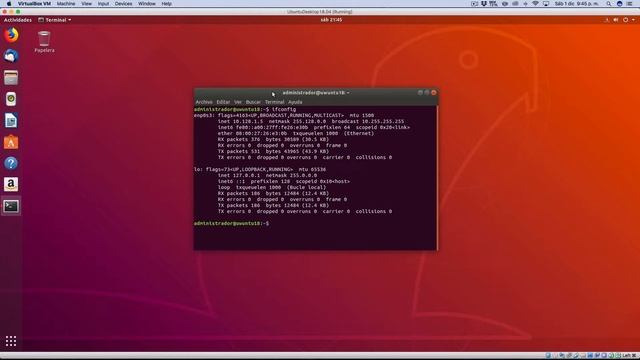Open macOS Wi-Fi status icon
The width and height of the screenshot is (640, 360).
(535, 4)
